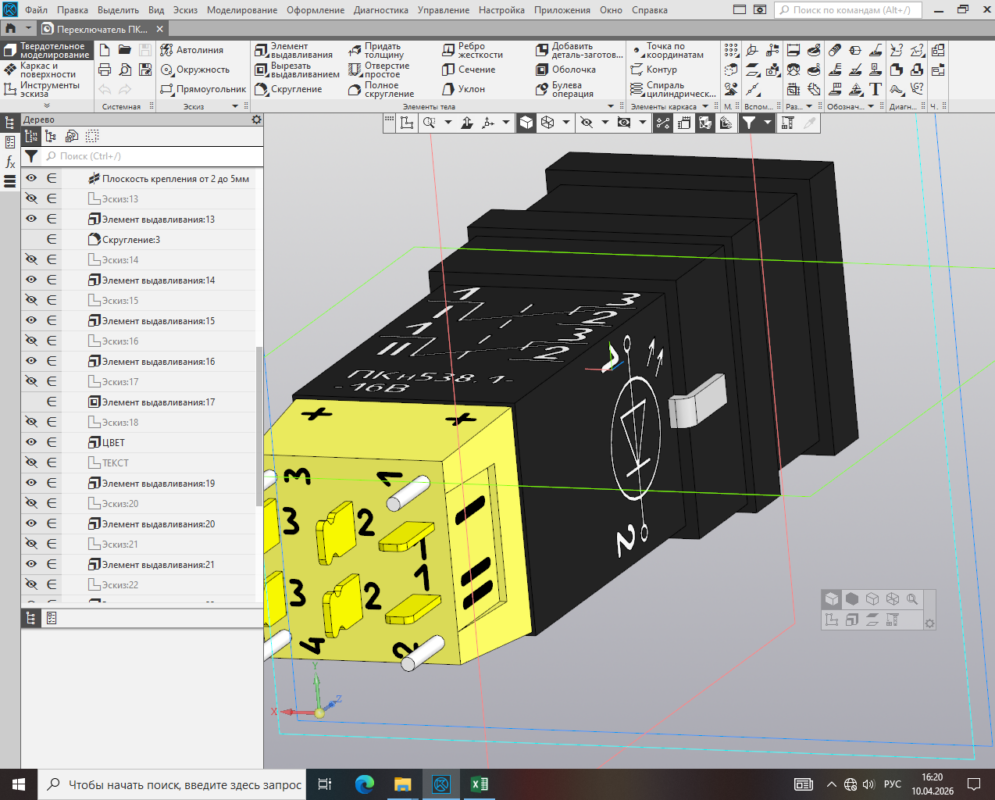Image resolution: width=995 pixels, height=800 pixels.
Task: Open the Диагностика menu
Action: point(381,9)
